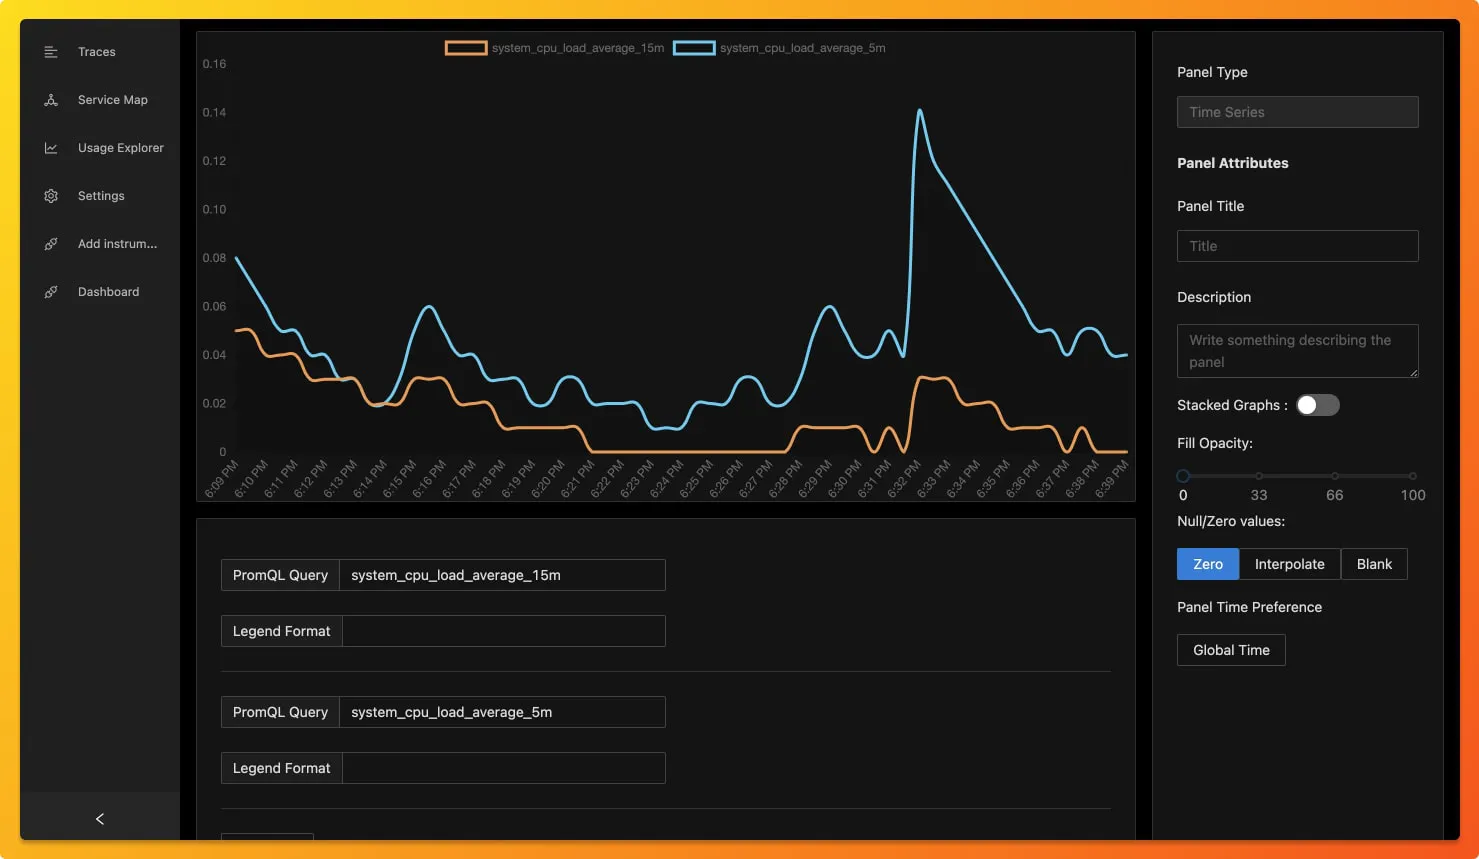This screenshot has height=859, width=1479.
Task: Open the Panel Type Time Series dropdown
Action: coord(1297,112)
